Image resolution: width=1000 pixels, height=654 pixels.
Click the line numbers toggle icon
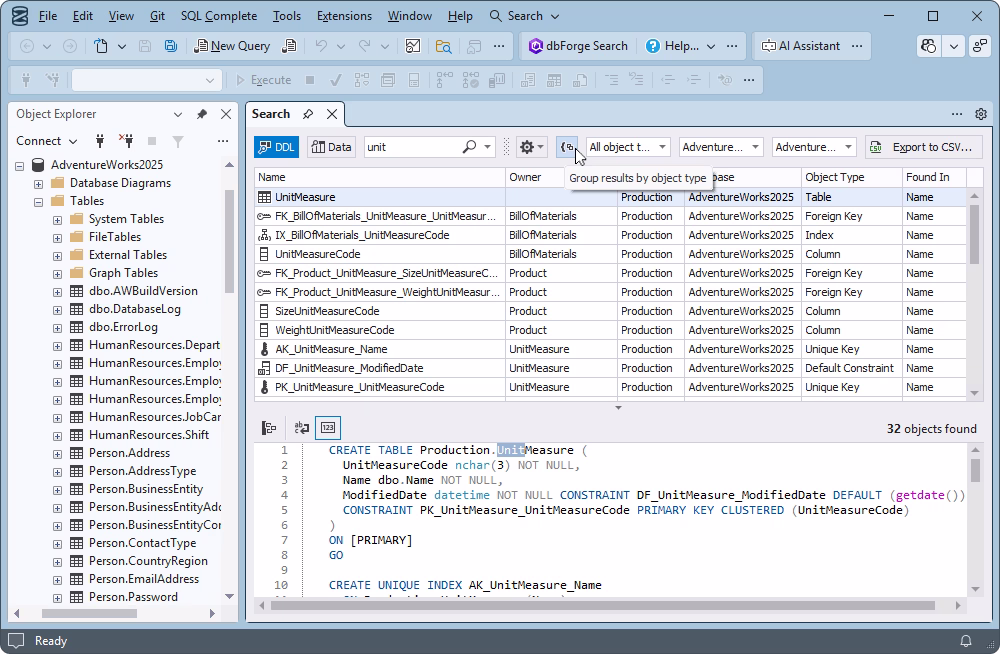click(327, 428)
